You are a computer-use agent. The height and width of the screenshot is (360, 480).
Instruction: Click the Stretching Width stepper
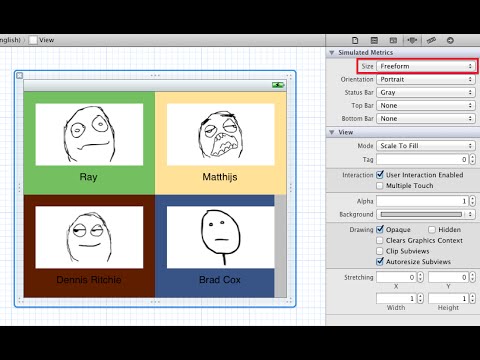click(x=420, y=298)
